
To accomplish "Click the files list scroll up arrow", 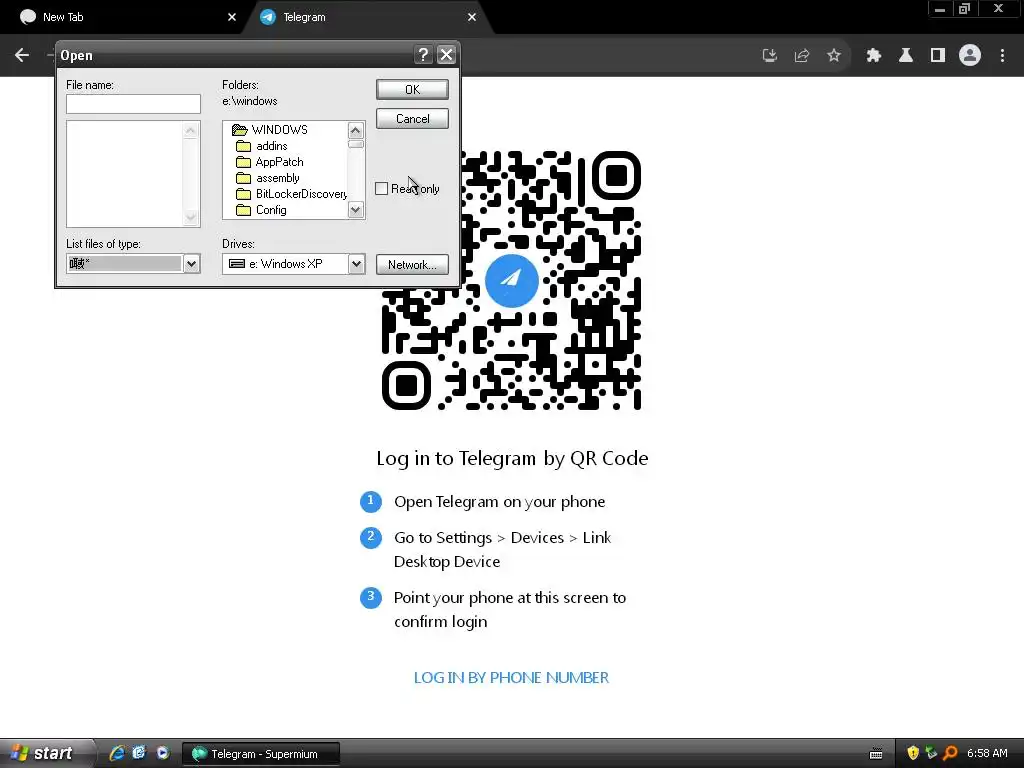I will [190, 131].
